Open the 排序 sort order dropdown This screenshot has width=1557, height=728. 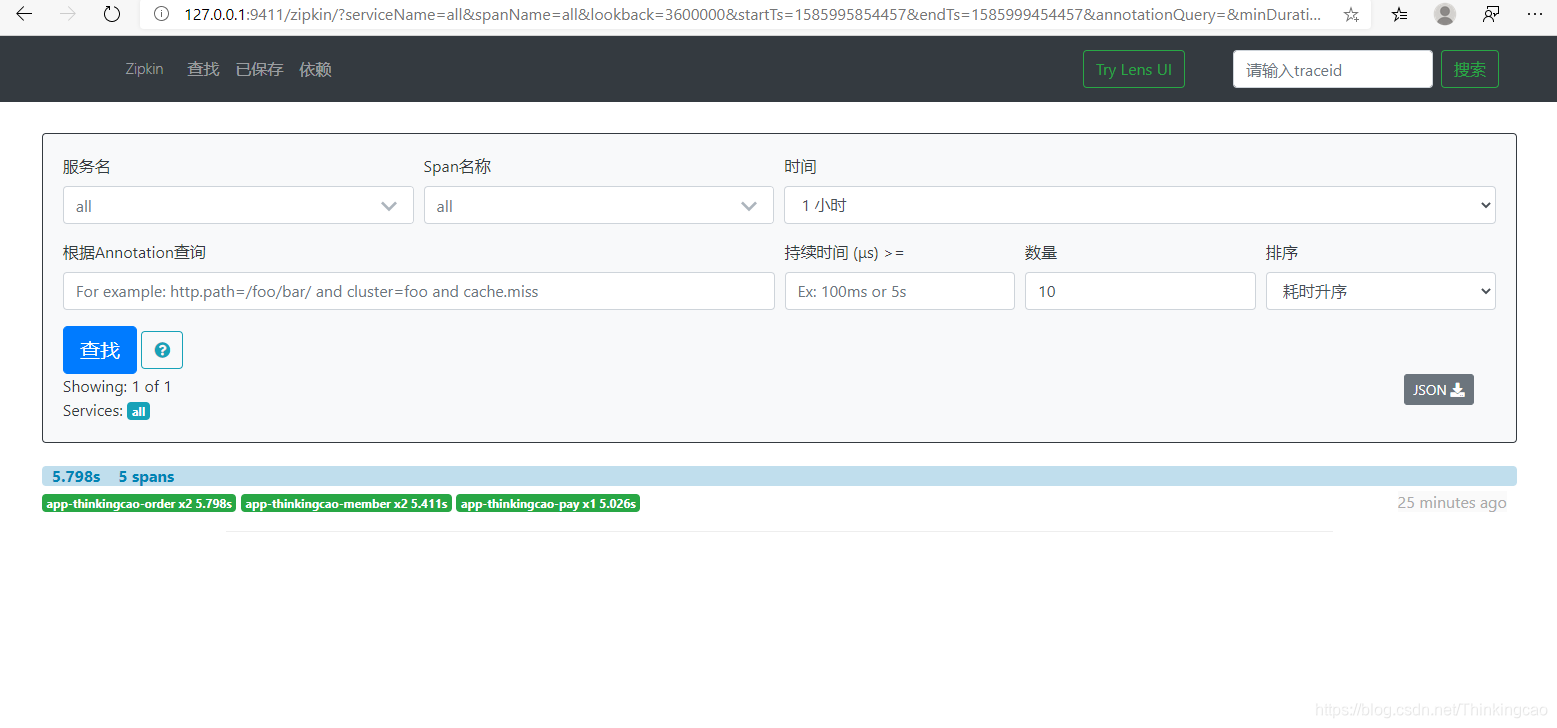tap(1381, 291)
